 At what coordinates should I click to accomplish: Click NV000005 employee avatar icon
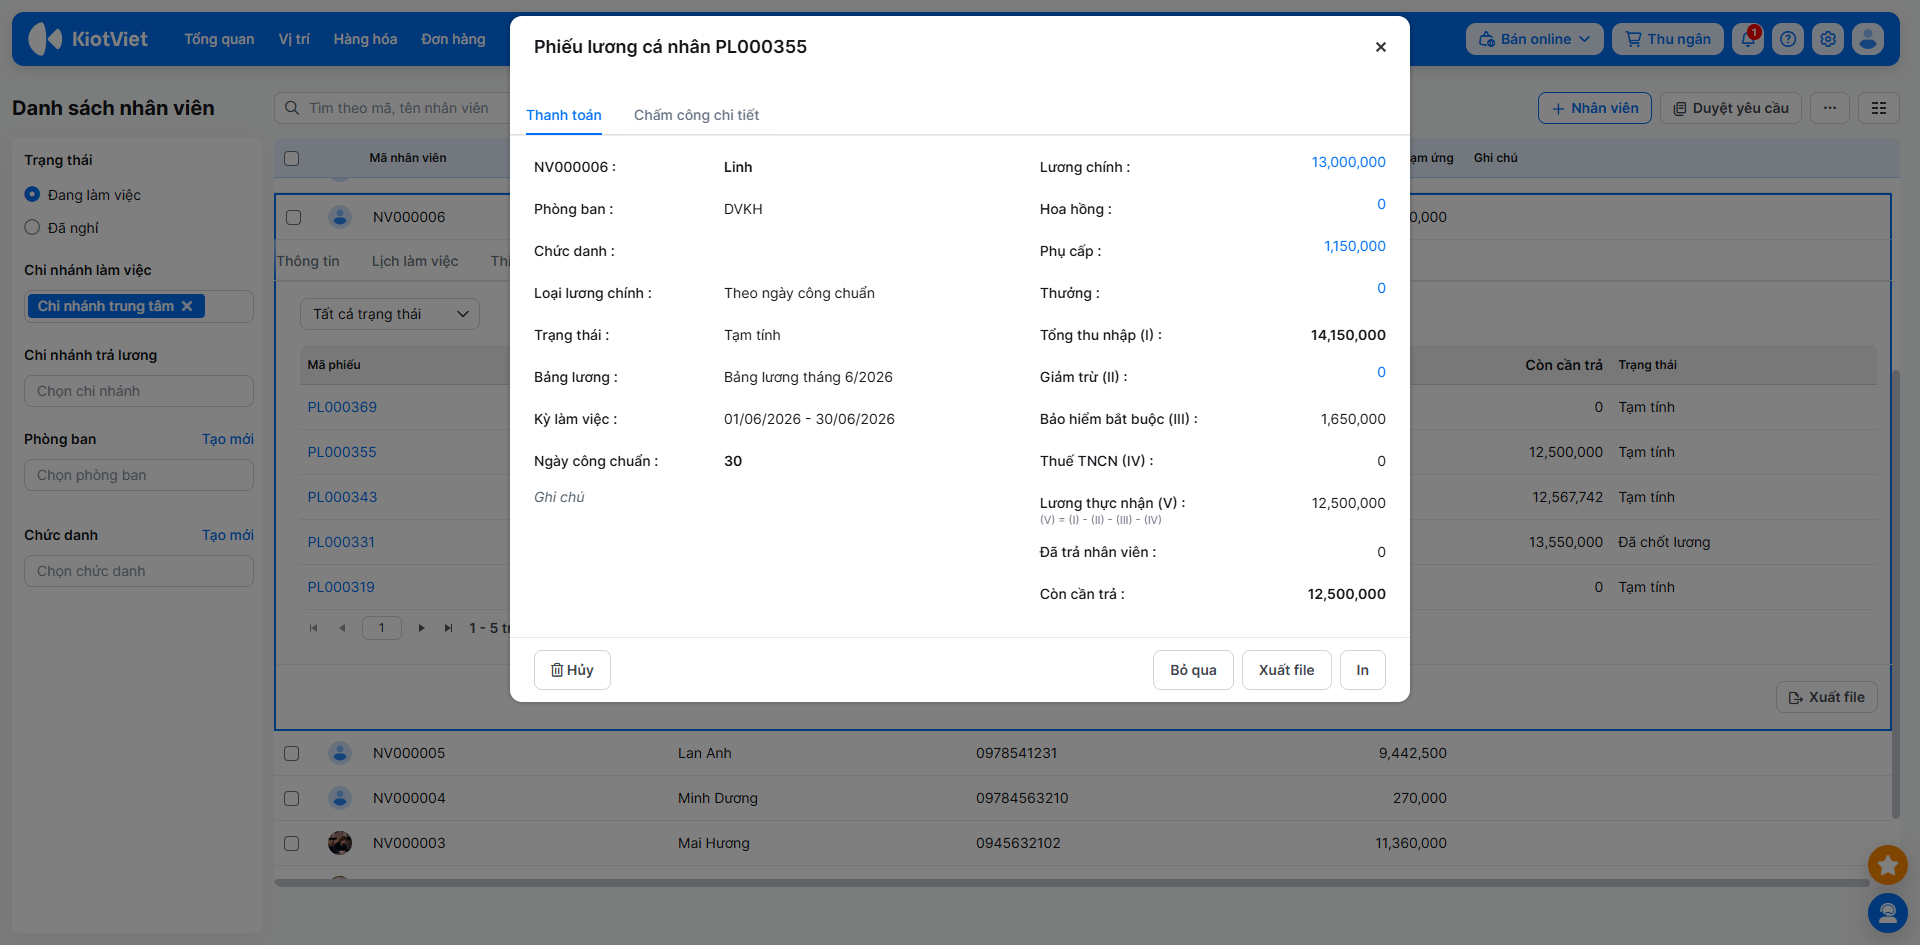pyautogui.click(x=340, y=753)
